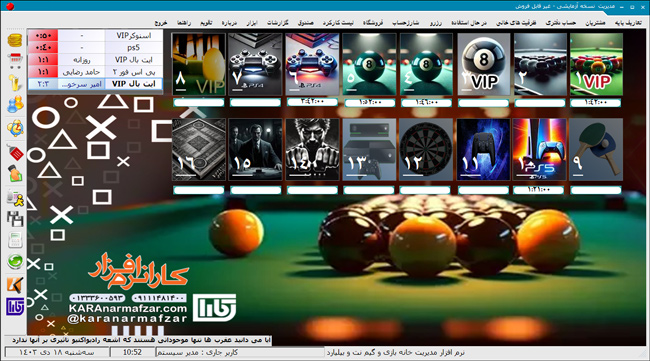Open the customers people icon
The width and height of the screenshot is (650, 361).
point(15,104)
